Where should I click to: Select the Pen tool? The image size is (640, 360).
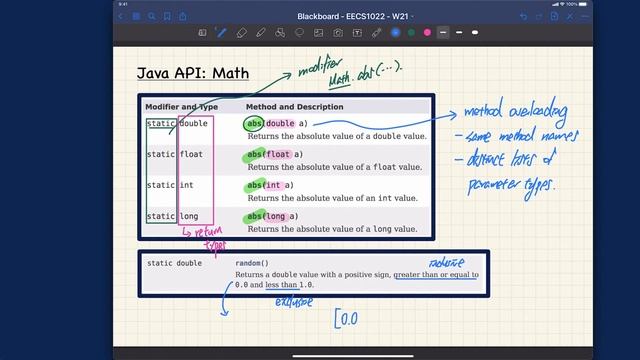click(222, 33)
